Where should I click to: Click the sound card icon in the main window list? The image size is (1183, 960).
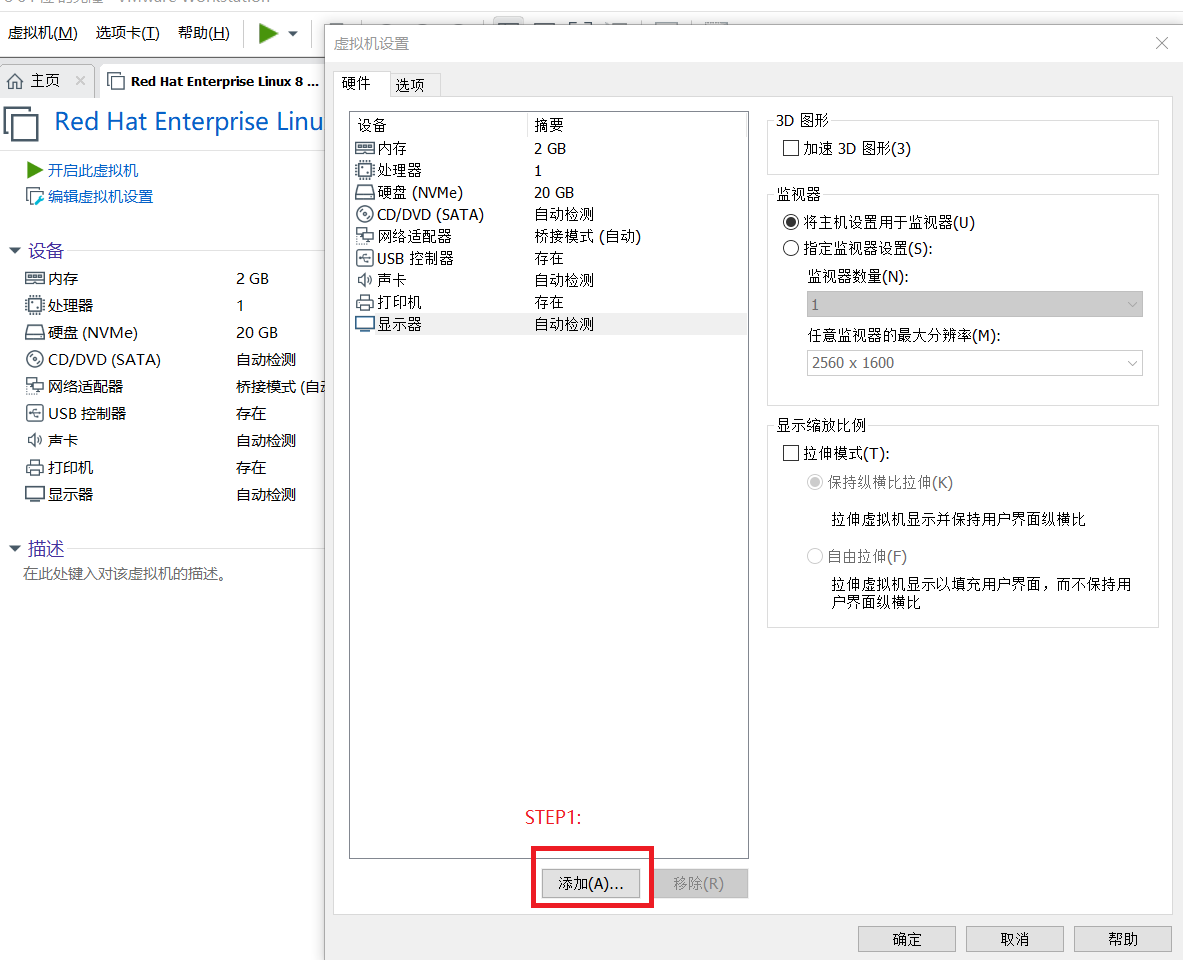[35, 440]
